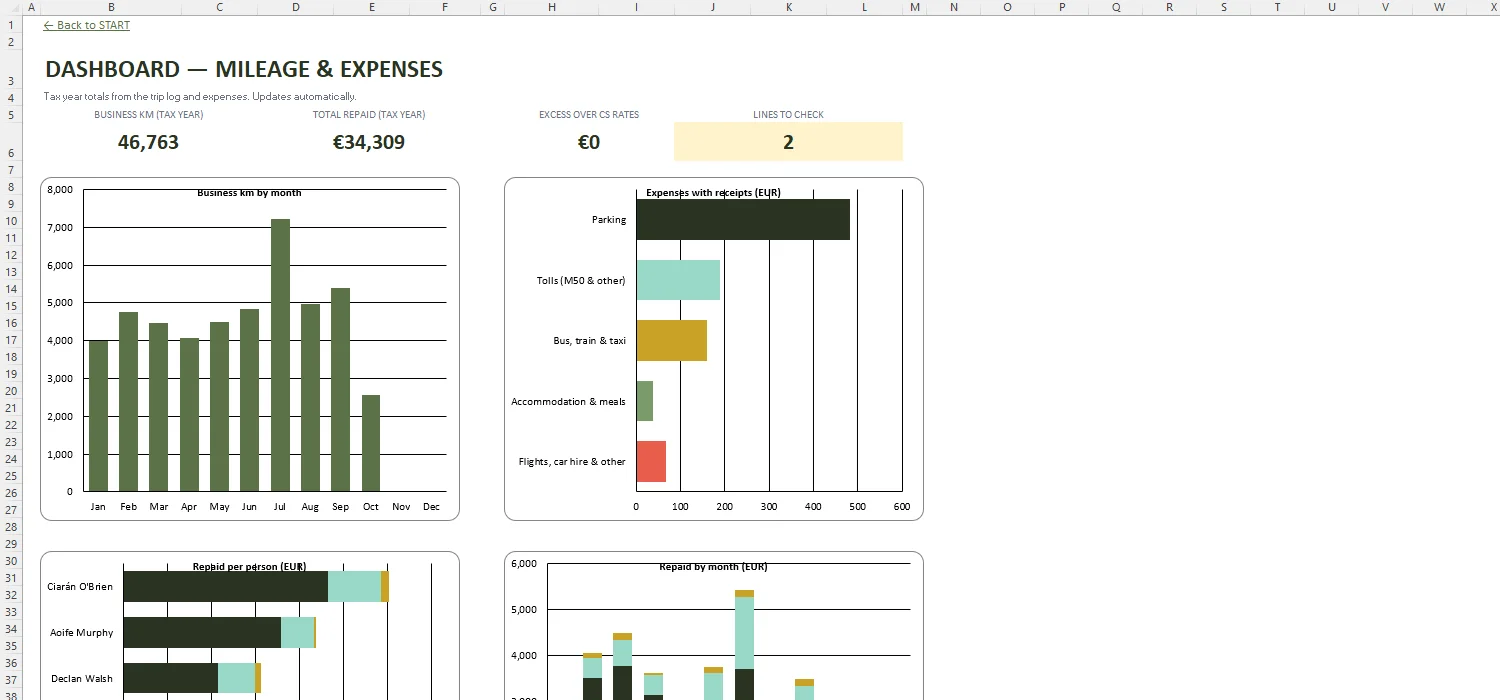Screen dimensions: 1500x700
Task: Follow the Back to START link
Action: [87, 25]
